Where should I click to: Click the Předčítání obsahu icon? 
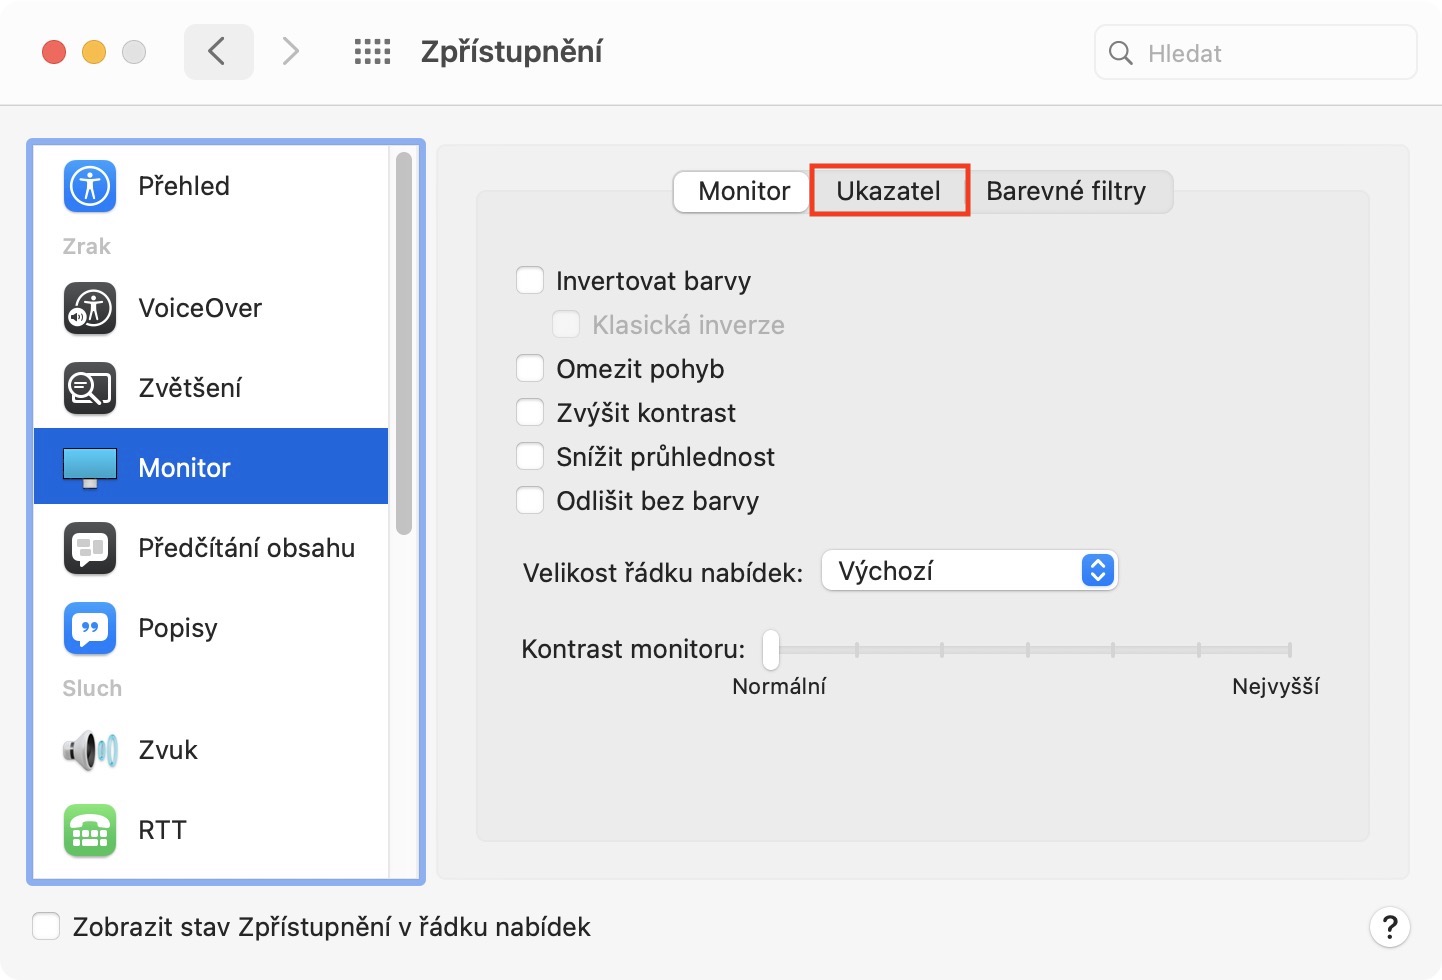[90, 548]
